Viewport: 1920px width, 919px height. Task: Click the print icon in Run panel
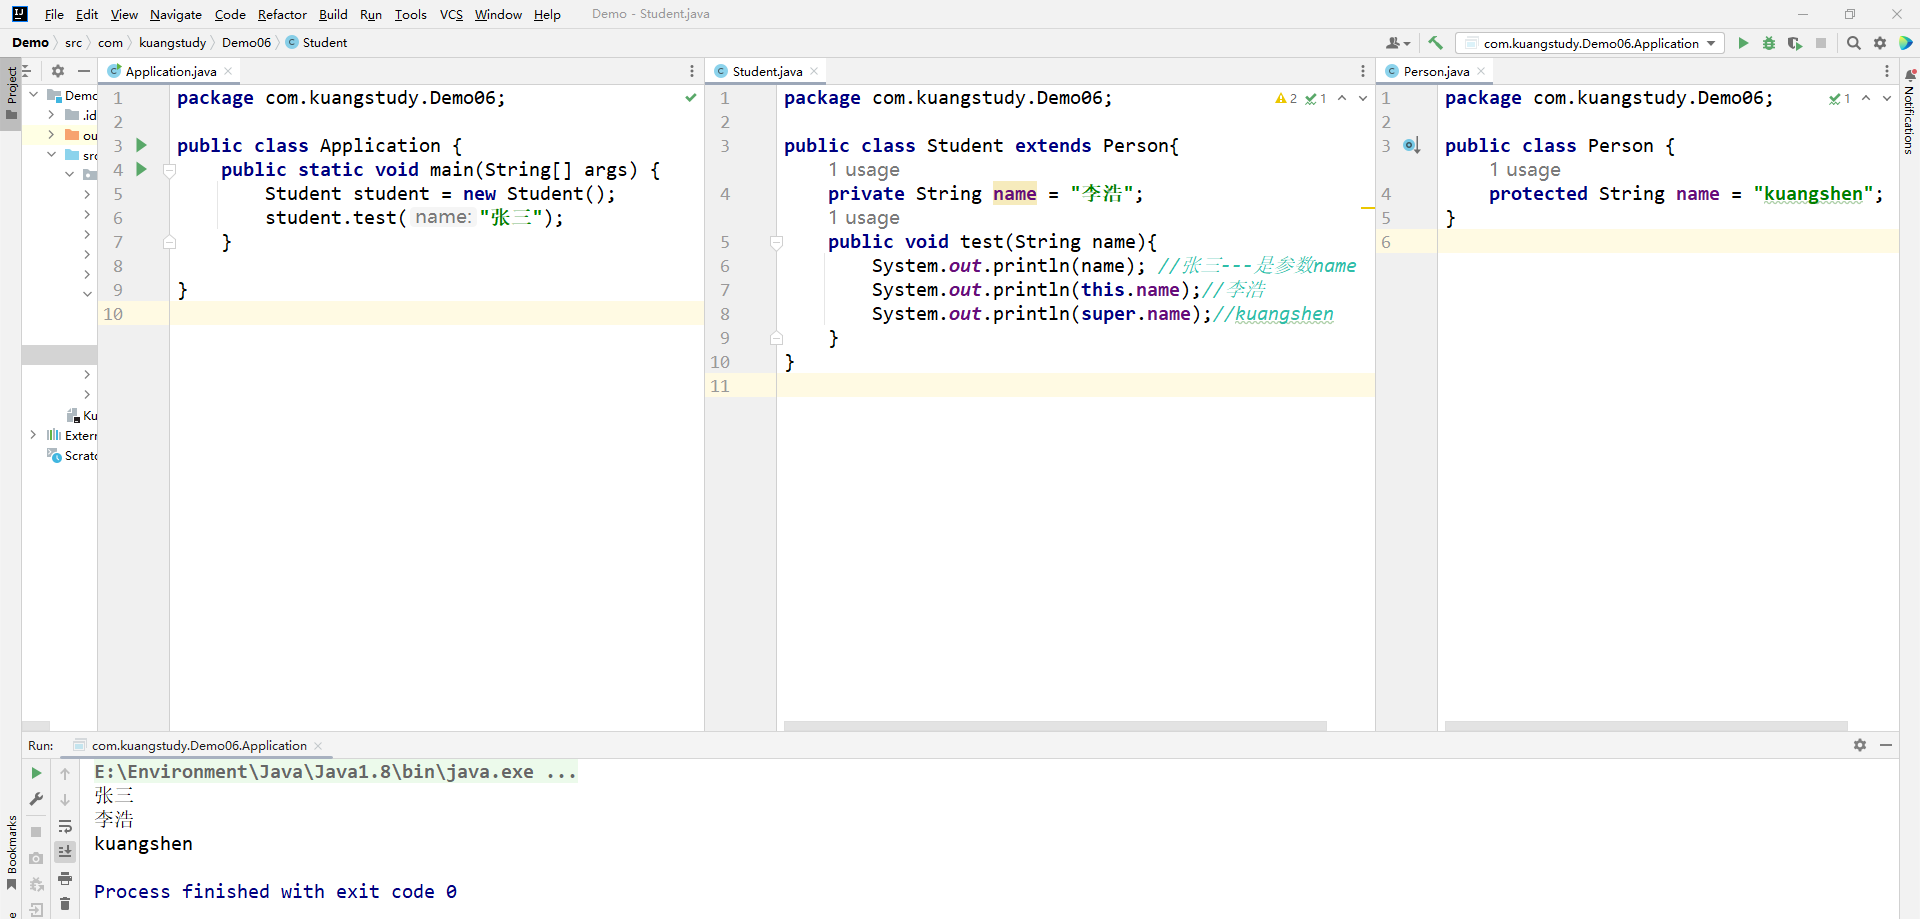click(65, 878)
